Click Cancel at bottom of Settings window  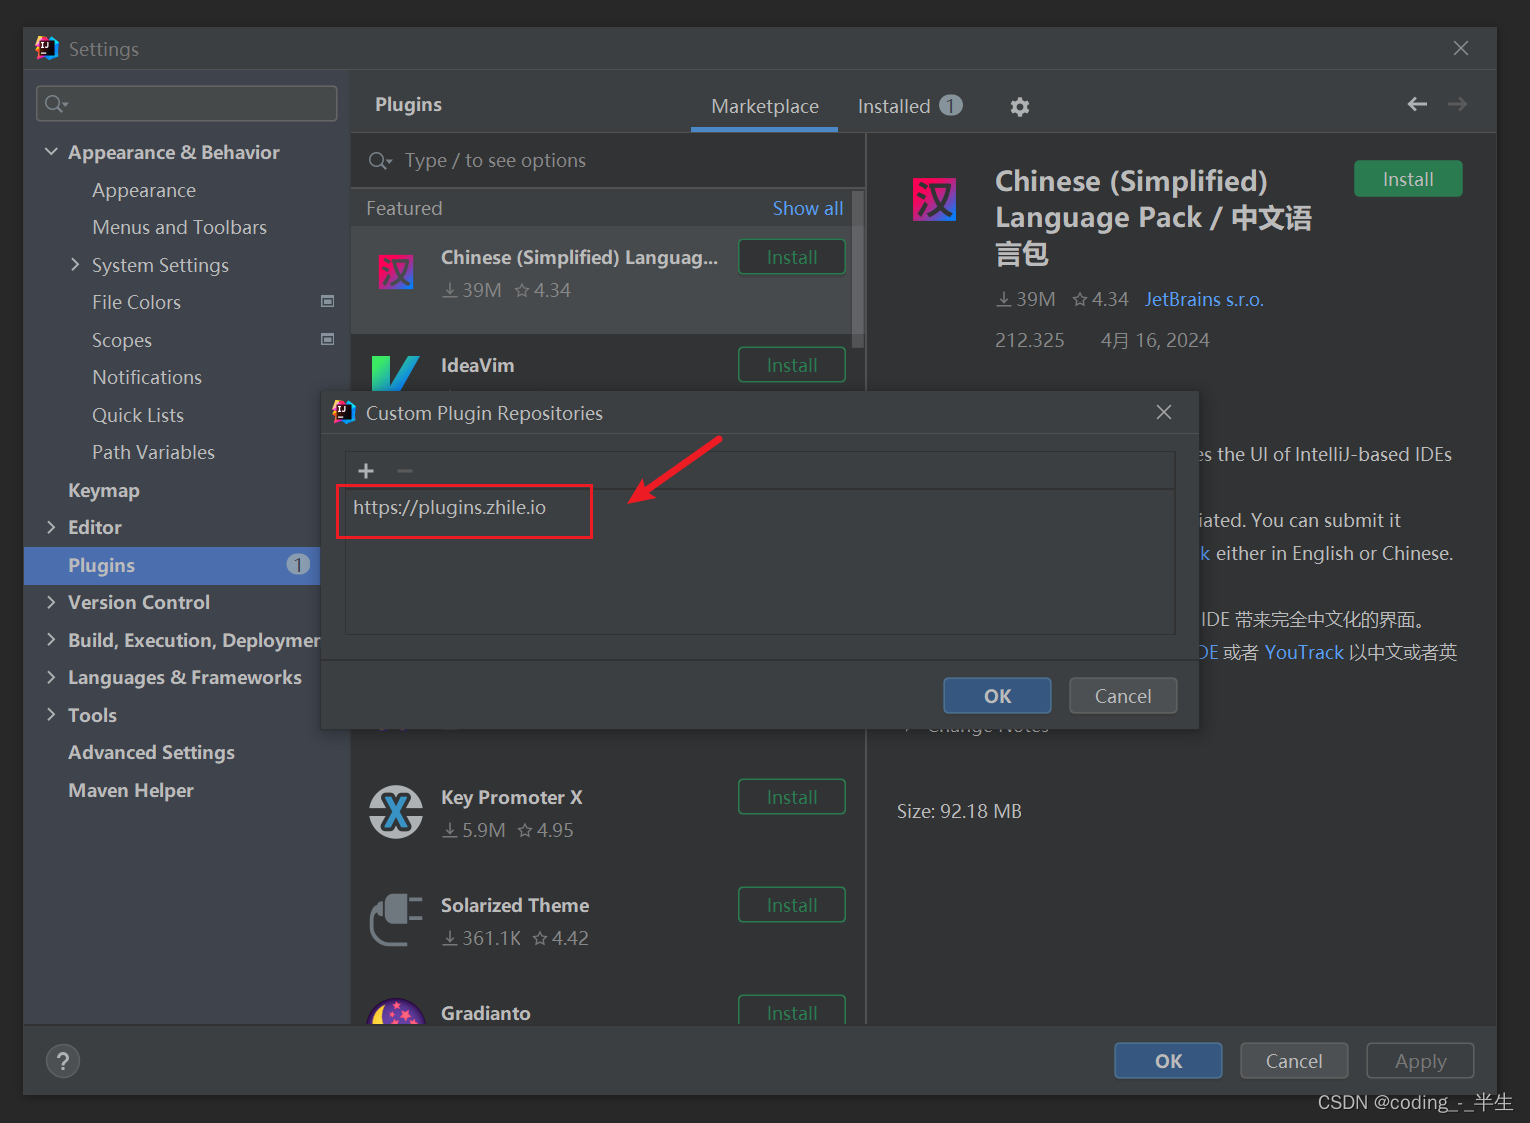pyautogui.click(x=1294, y=1061)
